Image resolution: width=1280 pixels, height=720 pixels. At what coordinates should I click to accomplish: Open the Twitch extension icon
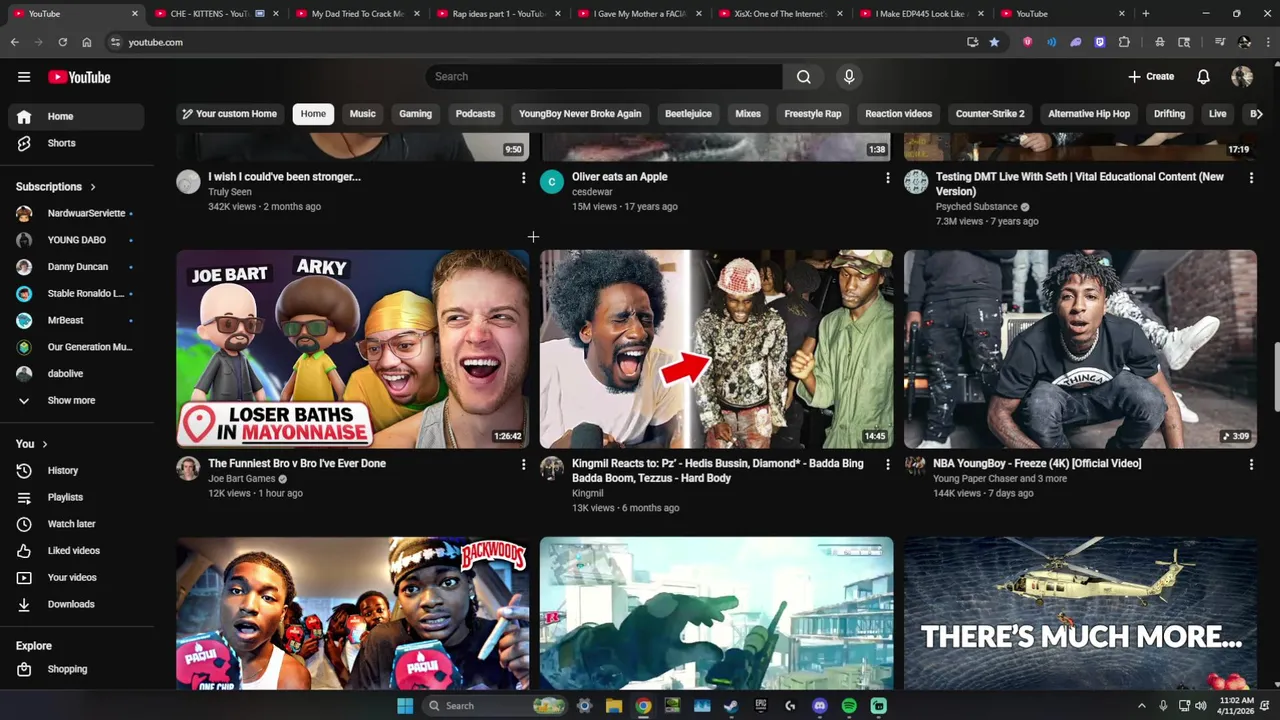[x=1100, y=42]
